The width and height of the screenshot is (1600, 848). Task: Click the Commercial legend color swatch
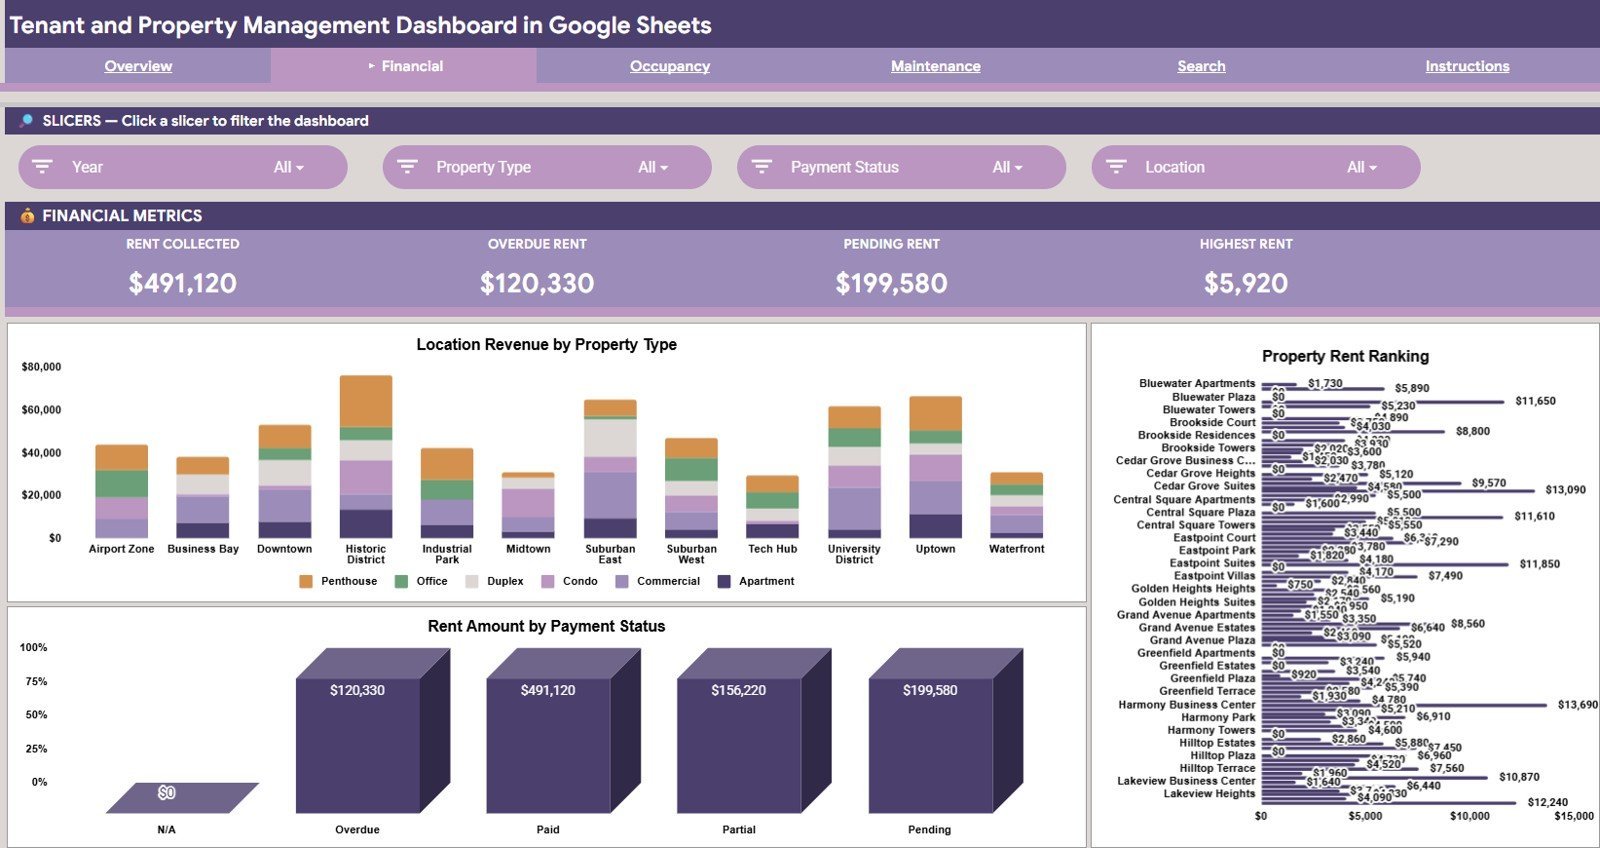click(x=622, y=581)
